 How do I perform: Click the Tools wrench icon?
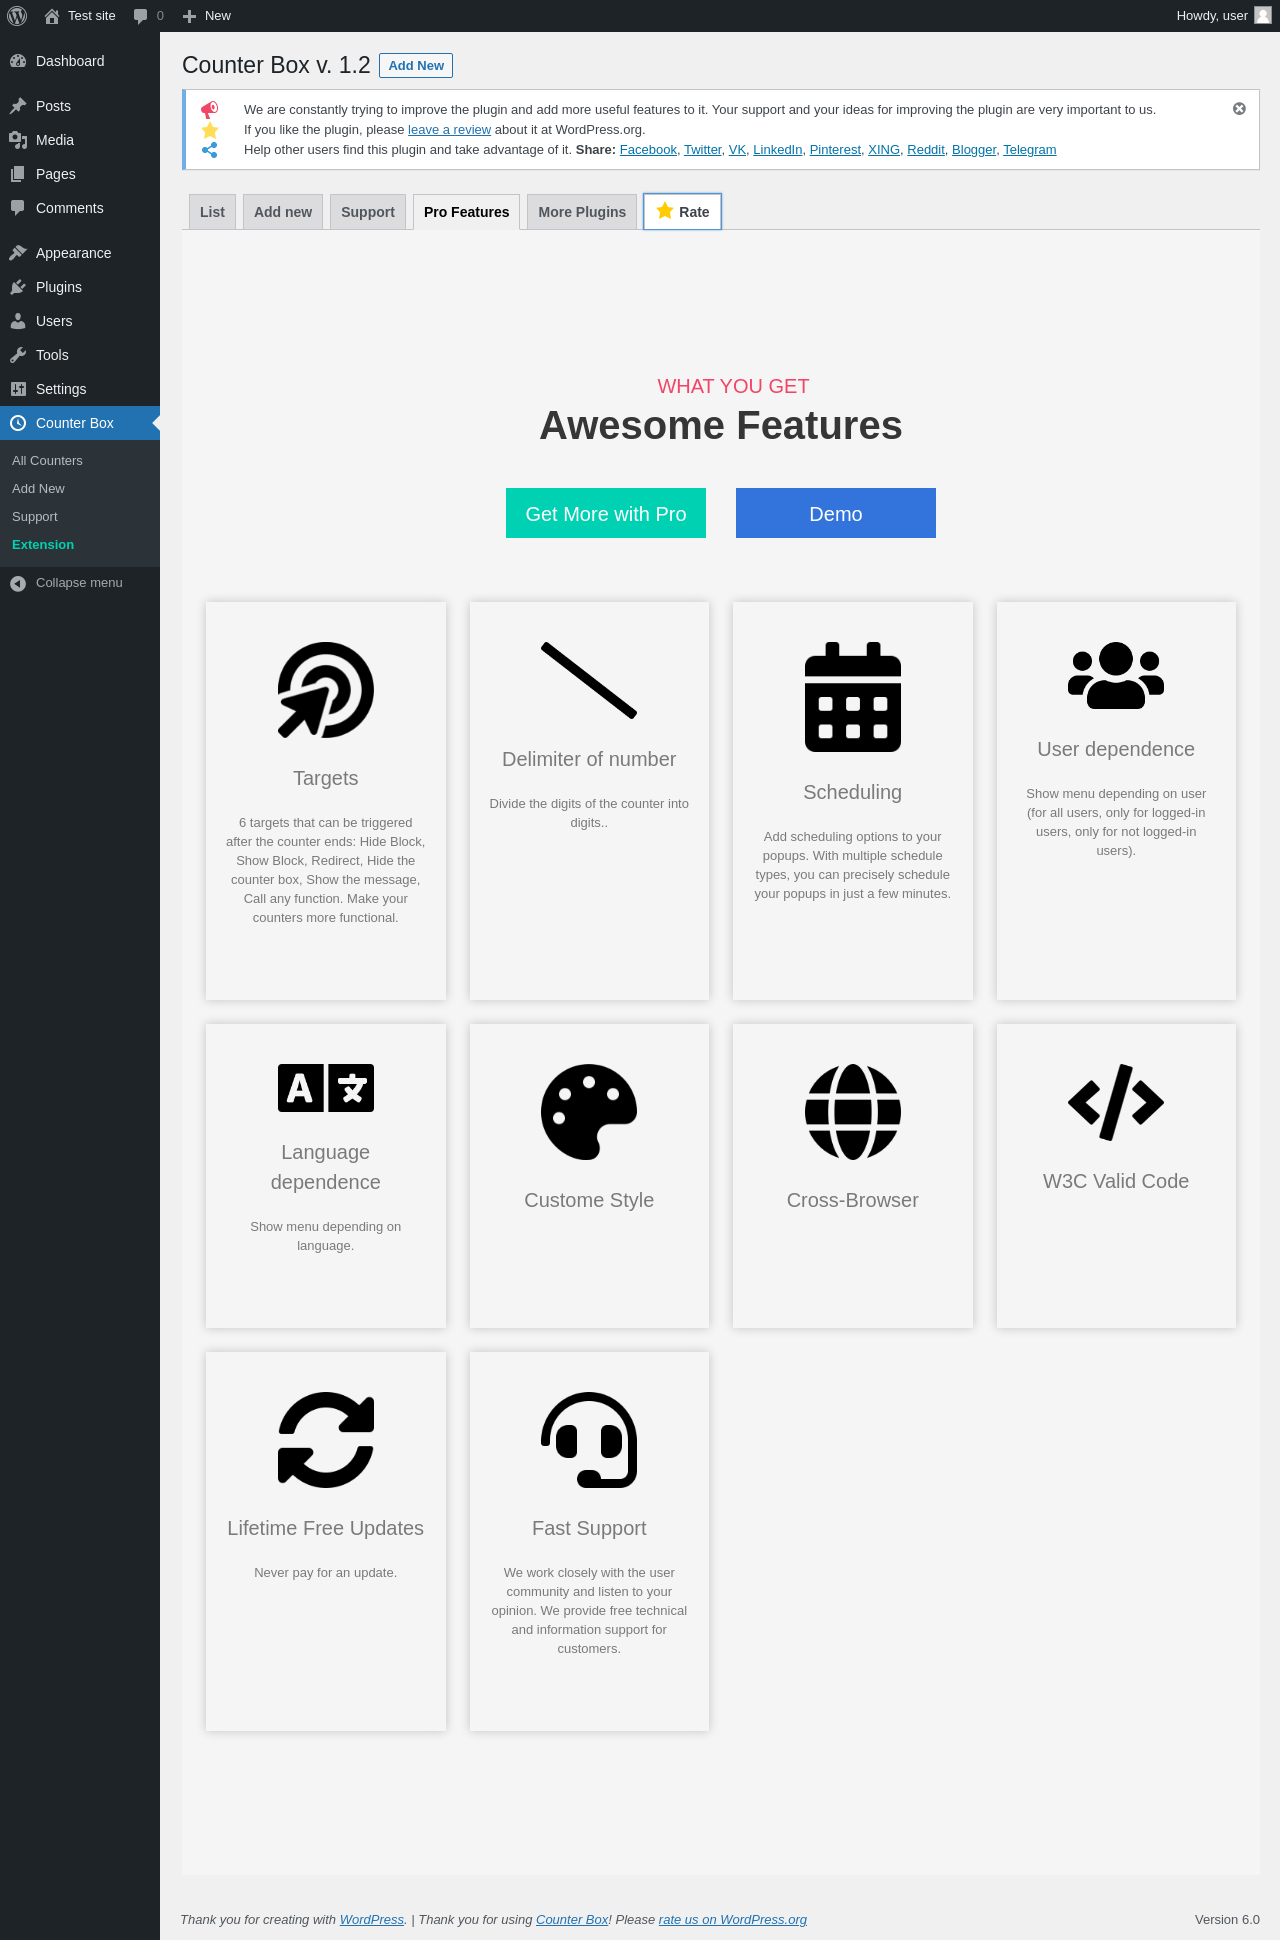tap(18, 355)
